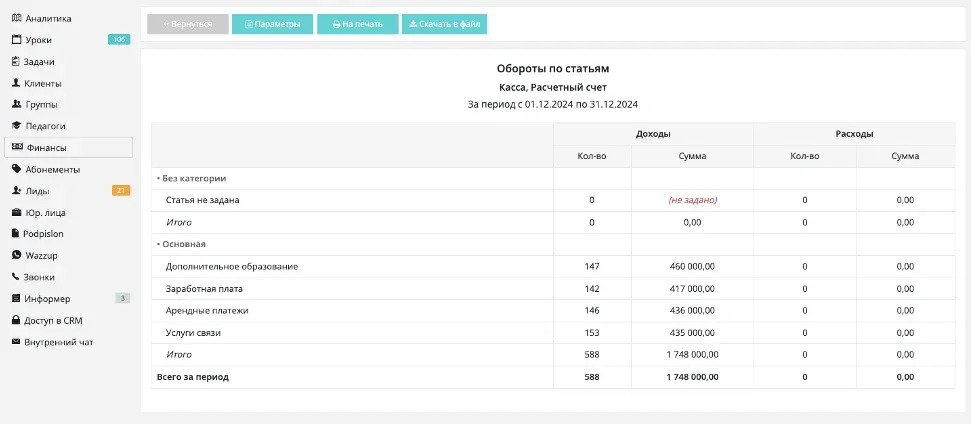This screenshot has height=424, width=971.
Task: Open the Аналитика section
Action: click(48, 18)
